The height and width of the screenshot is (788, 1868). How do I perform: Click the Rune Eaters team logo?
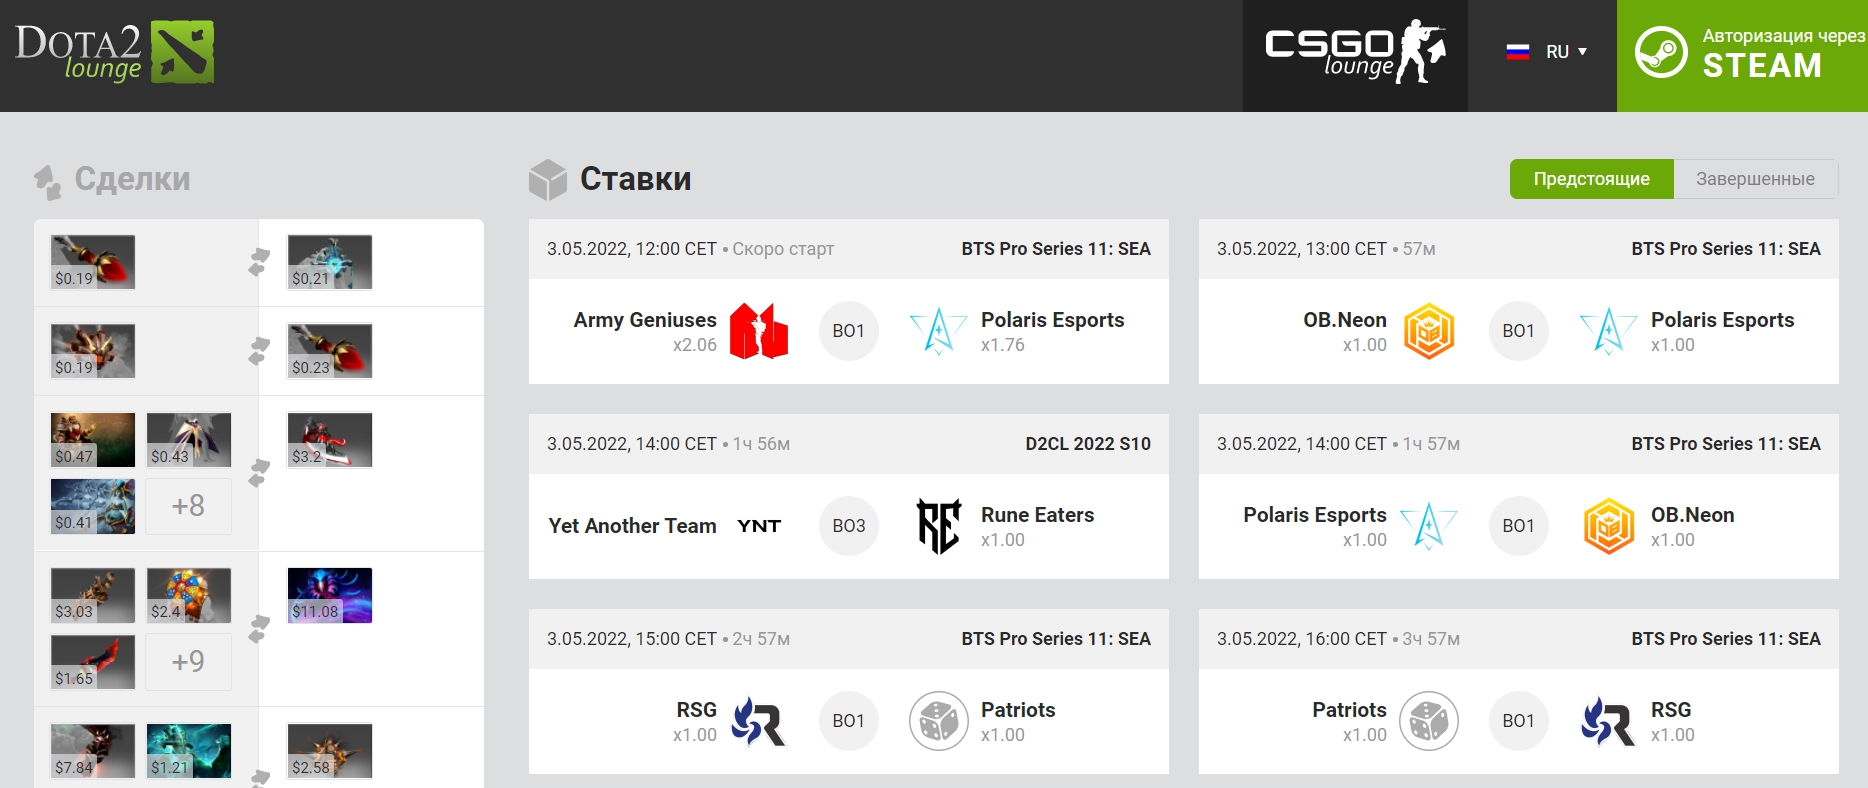coord(939,526)
